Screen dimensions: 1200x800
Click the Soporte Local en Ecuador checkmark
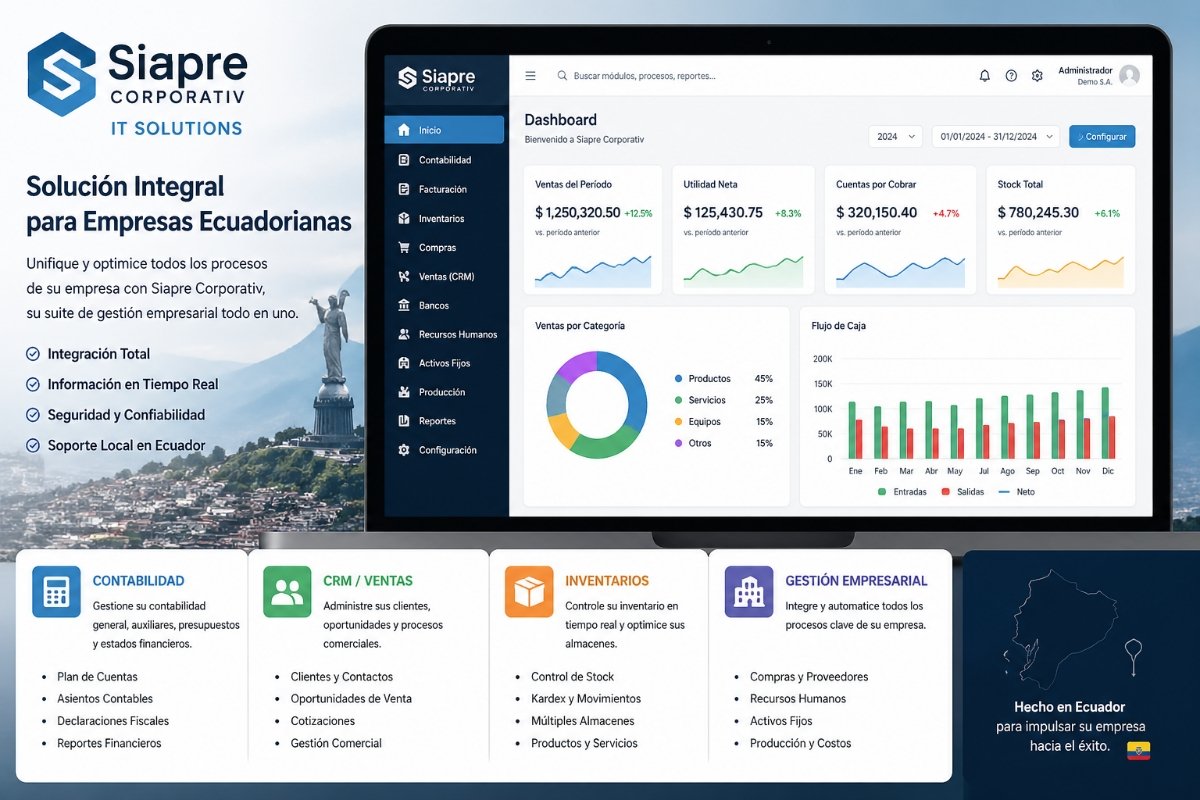(x=33, y=446)
